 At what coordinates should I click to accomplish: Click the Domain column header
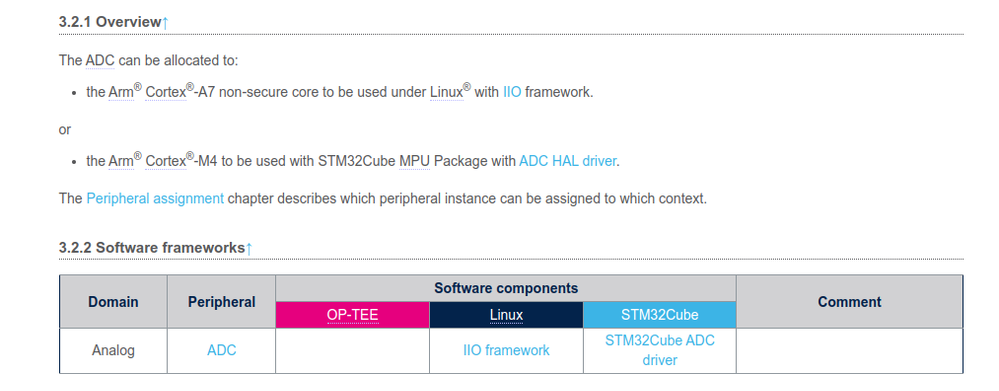[x=113, y=302]
